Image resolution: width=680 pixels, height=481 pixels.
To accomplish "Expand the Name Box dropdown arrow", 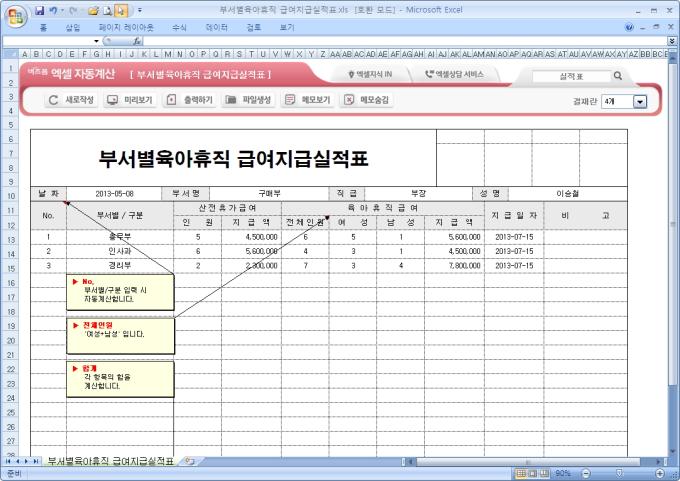I will click(x=96, y=41).
